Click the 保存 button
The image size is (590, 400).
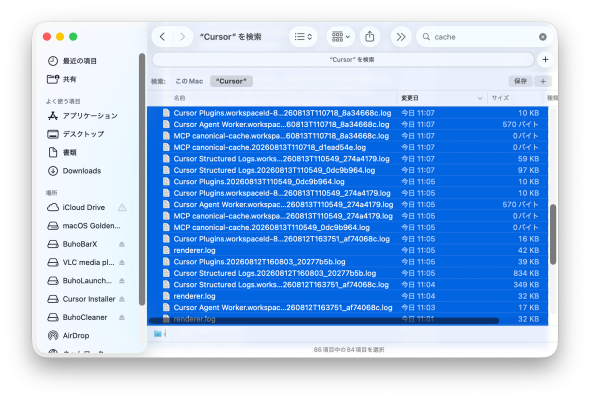520,81
